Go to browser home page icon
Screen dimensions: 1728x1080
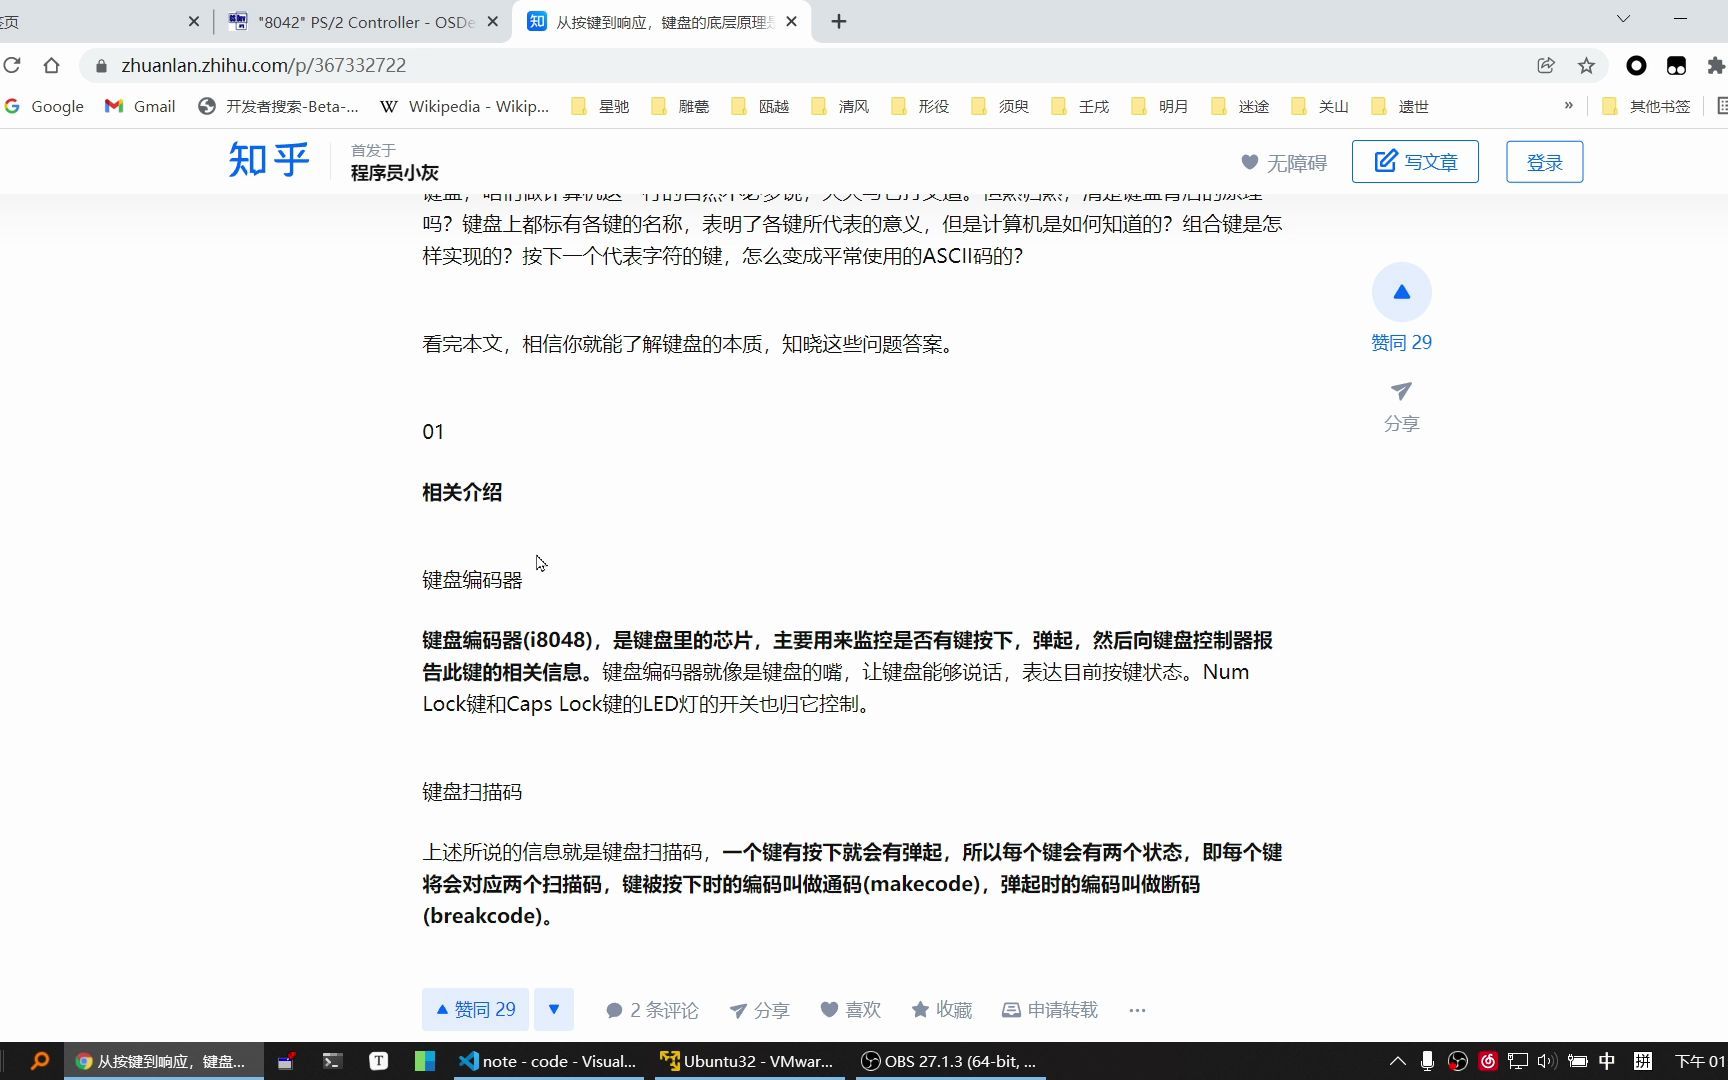point(52,65)
